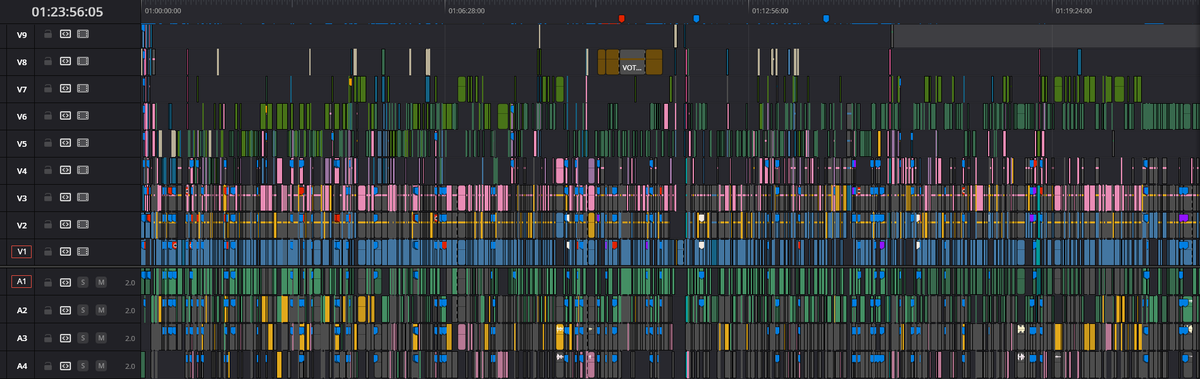Image resolution: width=1200 pixels, height=379 pixels.
Task: Select the first blue timeline marker
Action: pos(696,18)
